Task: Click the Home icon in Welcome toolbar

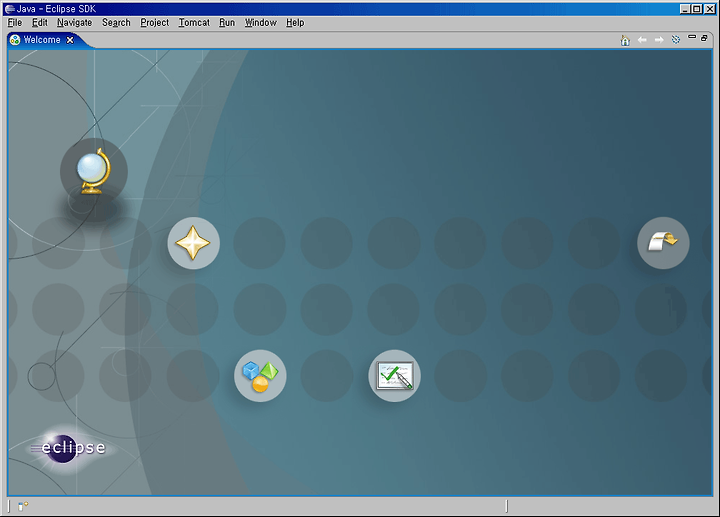Action: [625, 40]
